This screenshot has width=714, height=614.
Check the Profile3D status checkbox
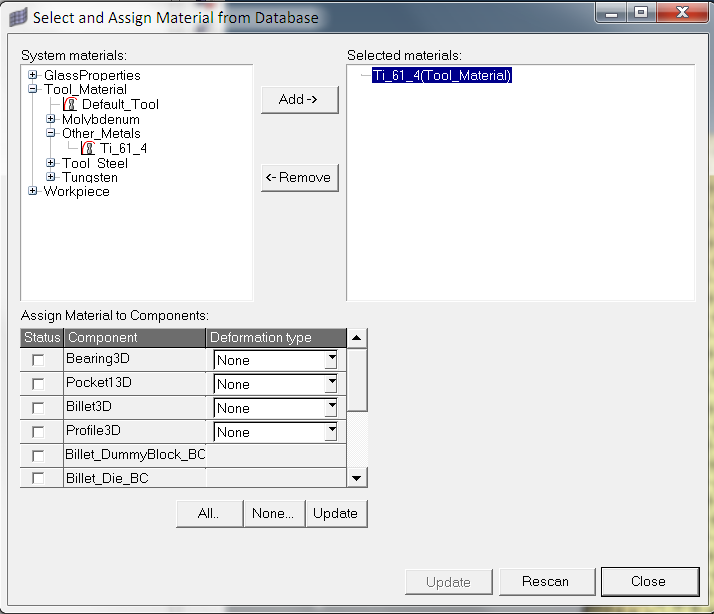[38, 431]
